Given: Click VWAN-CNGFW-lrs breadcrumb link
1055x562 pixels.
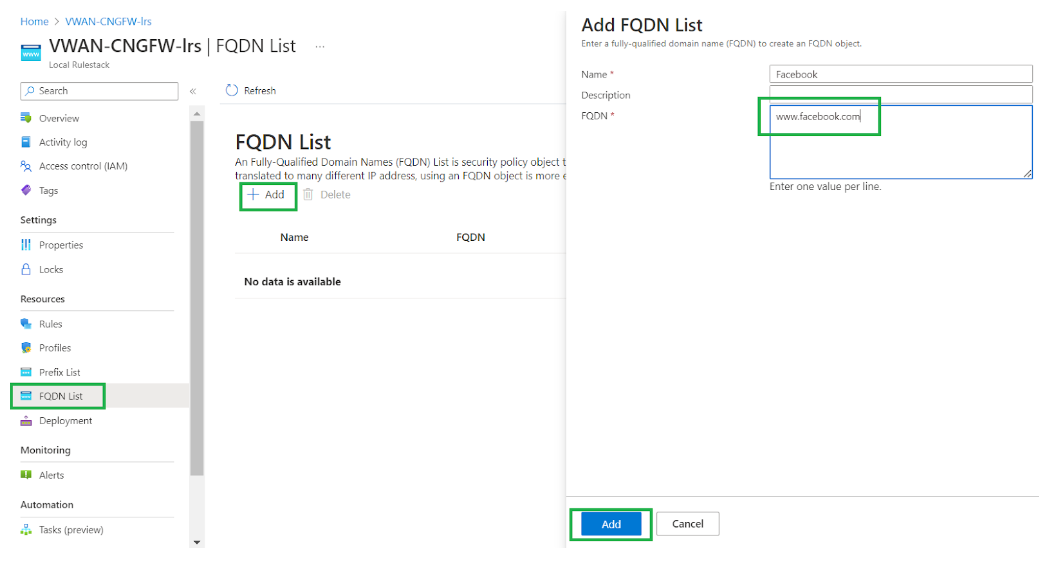Looking at the screenshot, I should click(x=108, y=22).
